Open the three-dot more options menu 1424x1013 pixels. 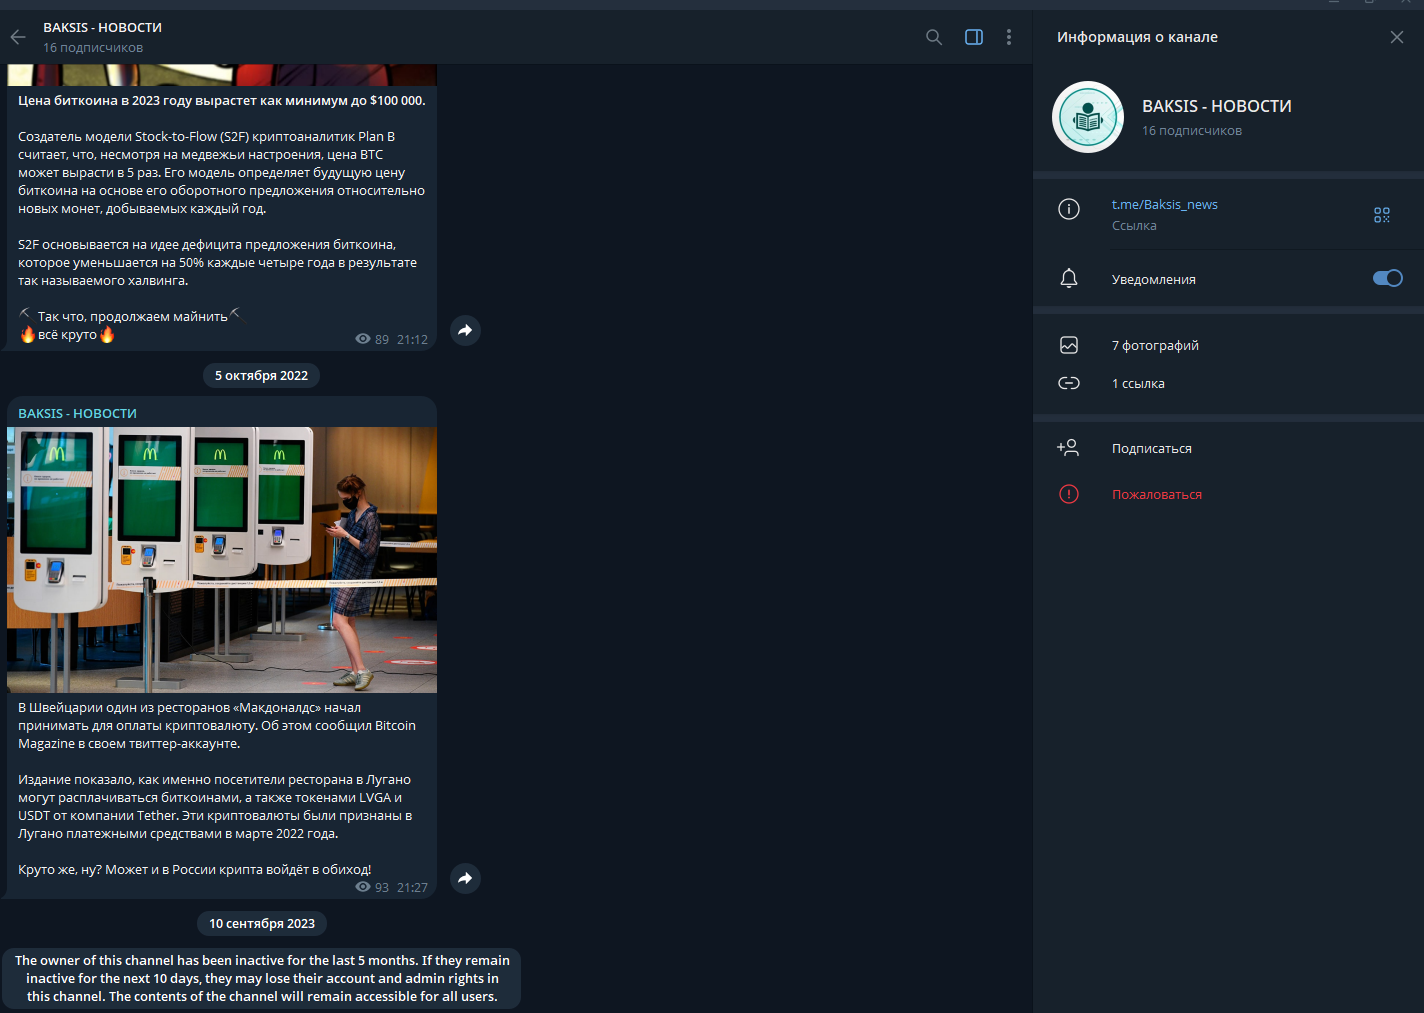click(1009, 37)
